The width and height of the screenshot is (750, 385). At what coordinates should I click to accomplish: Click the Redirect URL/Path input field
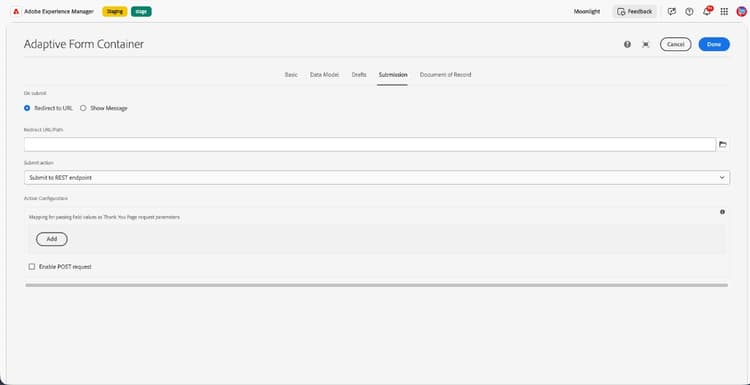click(x=370, y=144)
